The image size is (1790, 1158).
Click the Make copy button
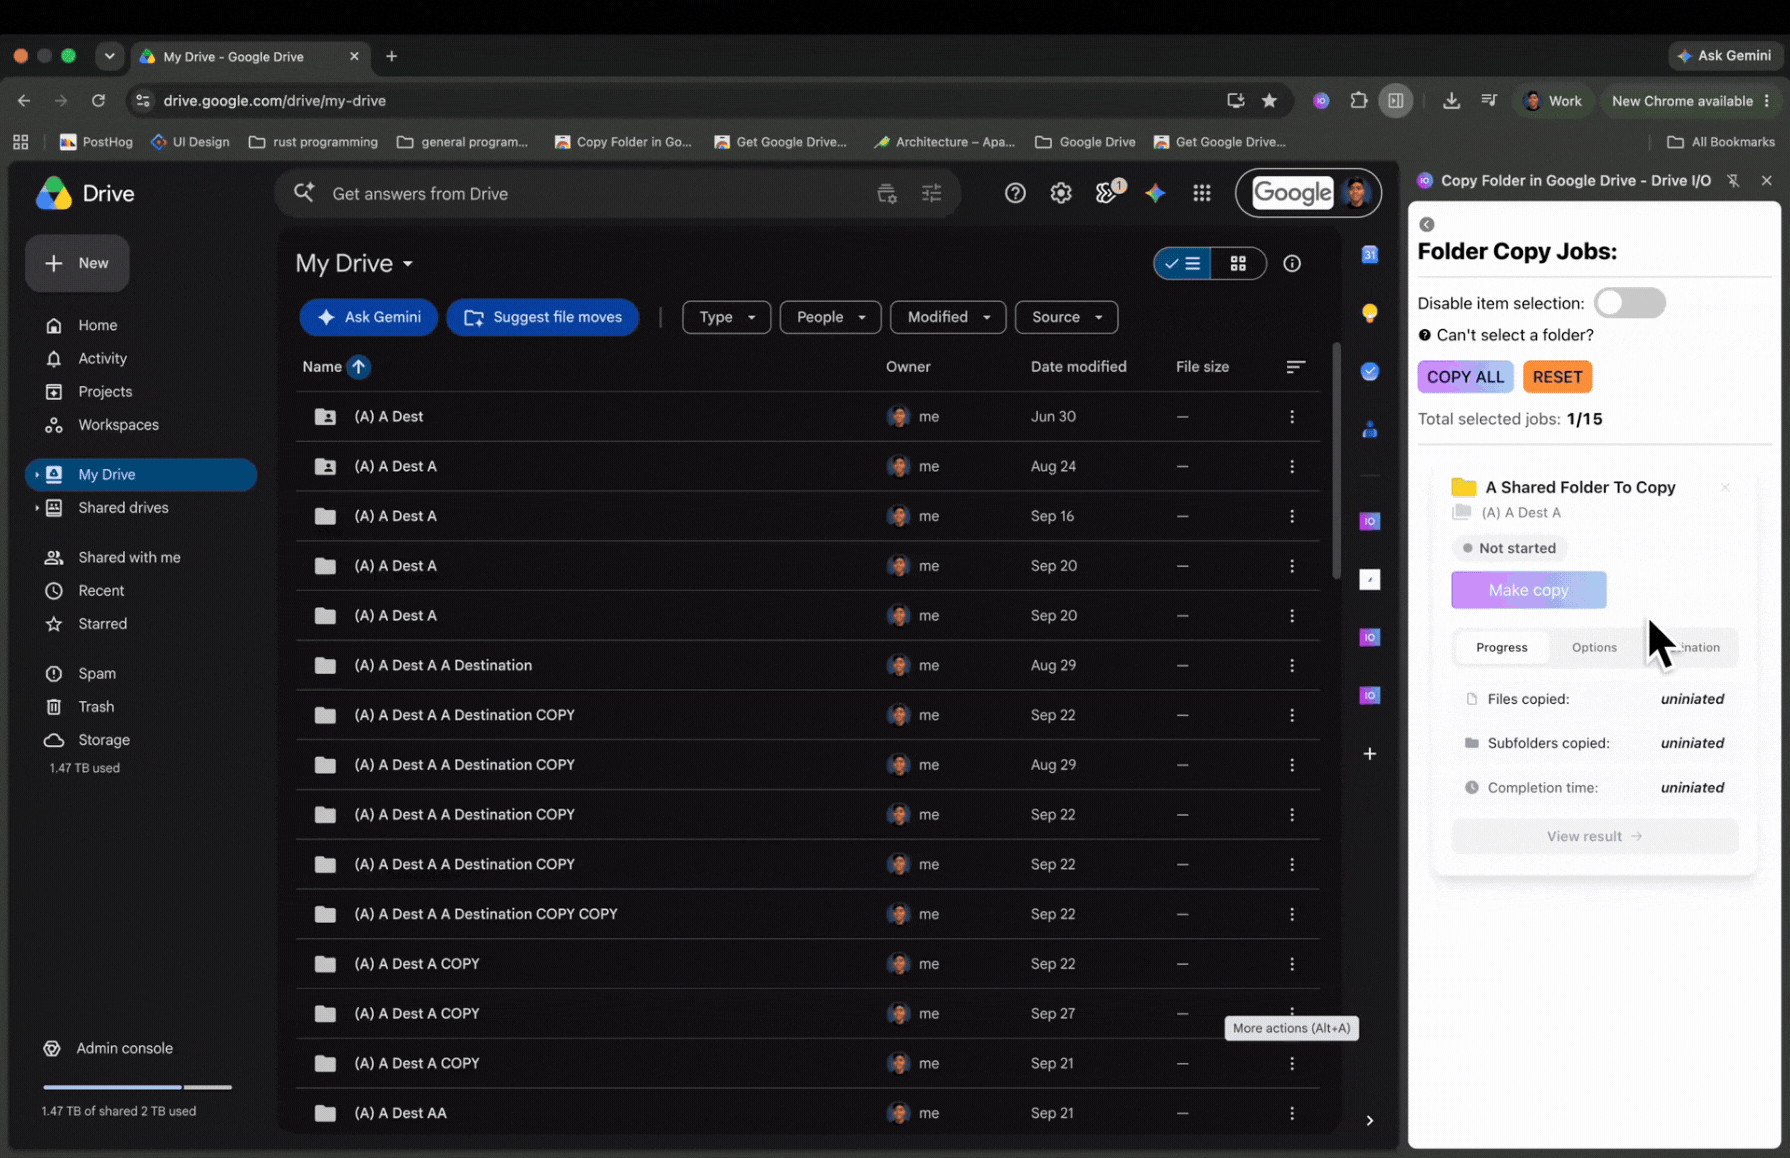click(1528, 590)
